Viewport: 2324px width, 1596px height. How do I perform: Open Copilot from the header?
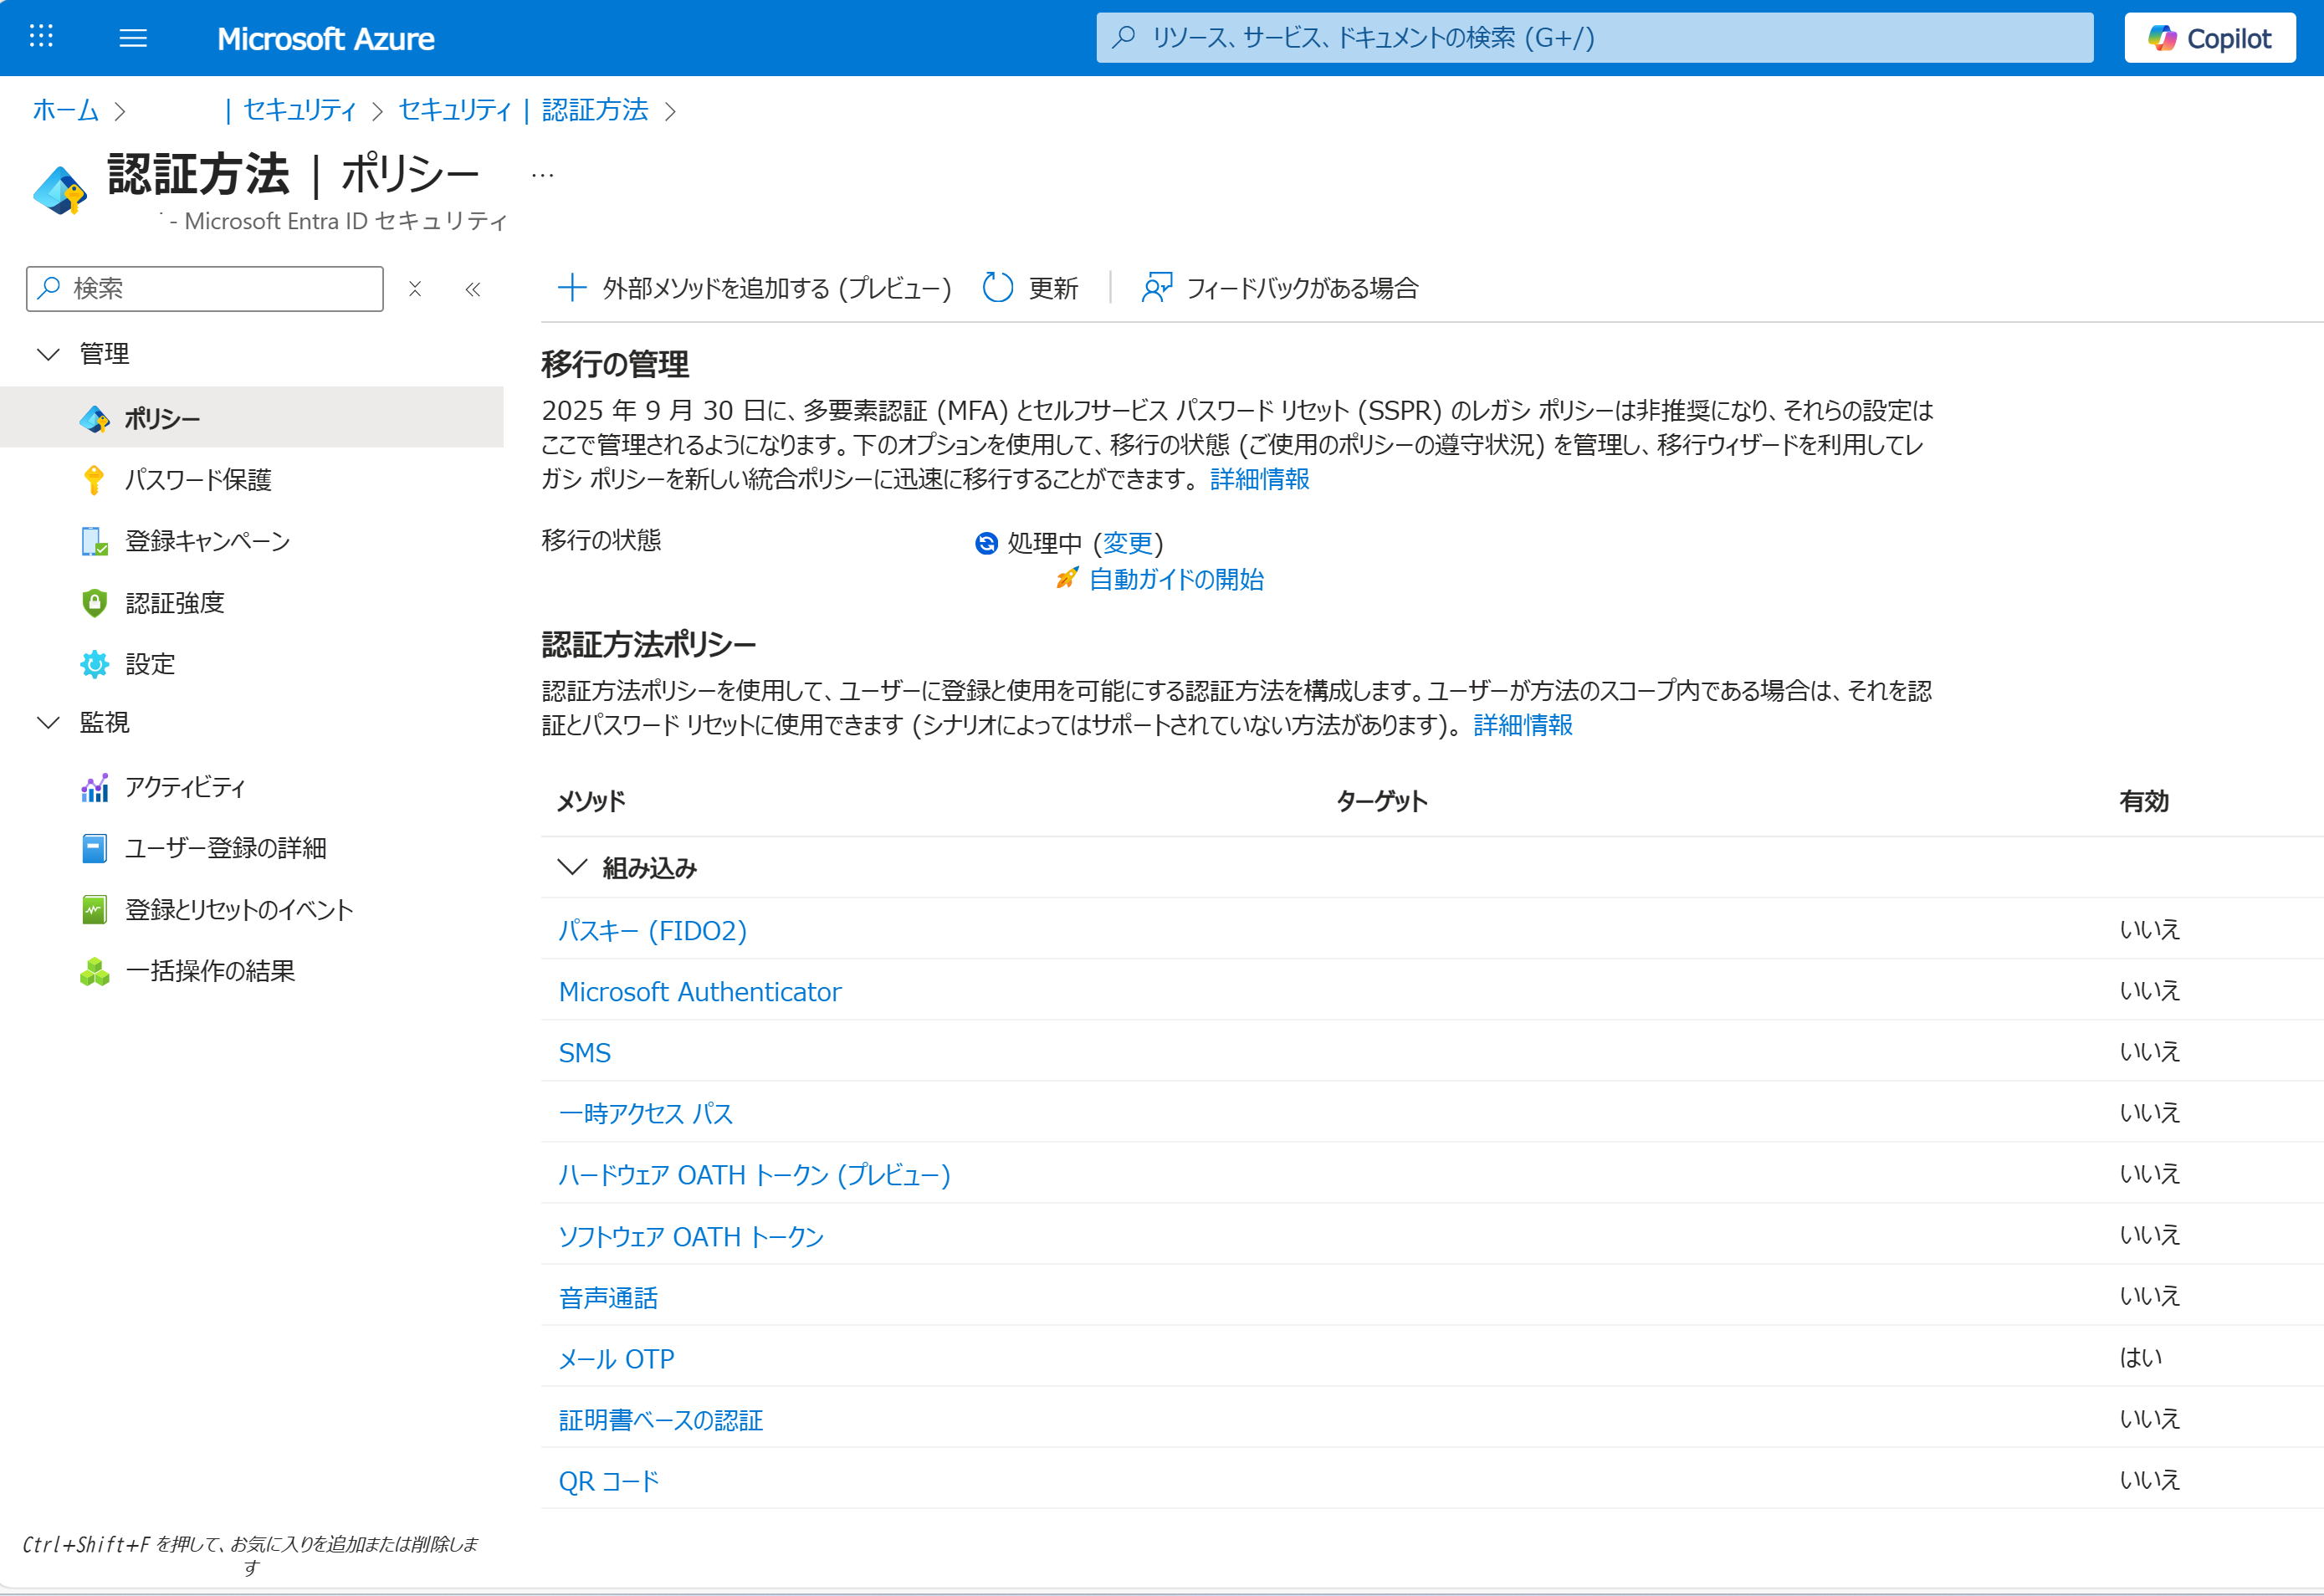[x=2209, y=38]
